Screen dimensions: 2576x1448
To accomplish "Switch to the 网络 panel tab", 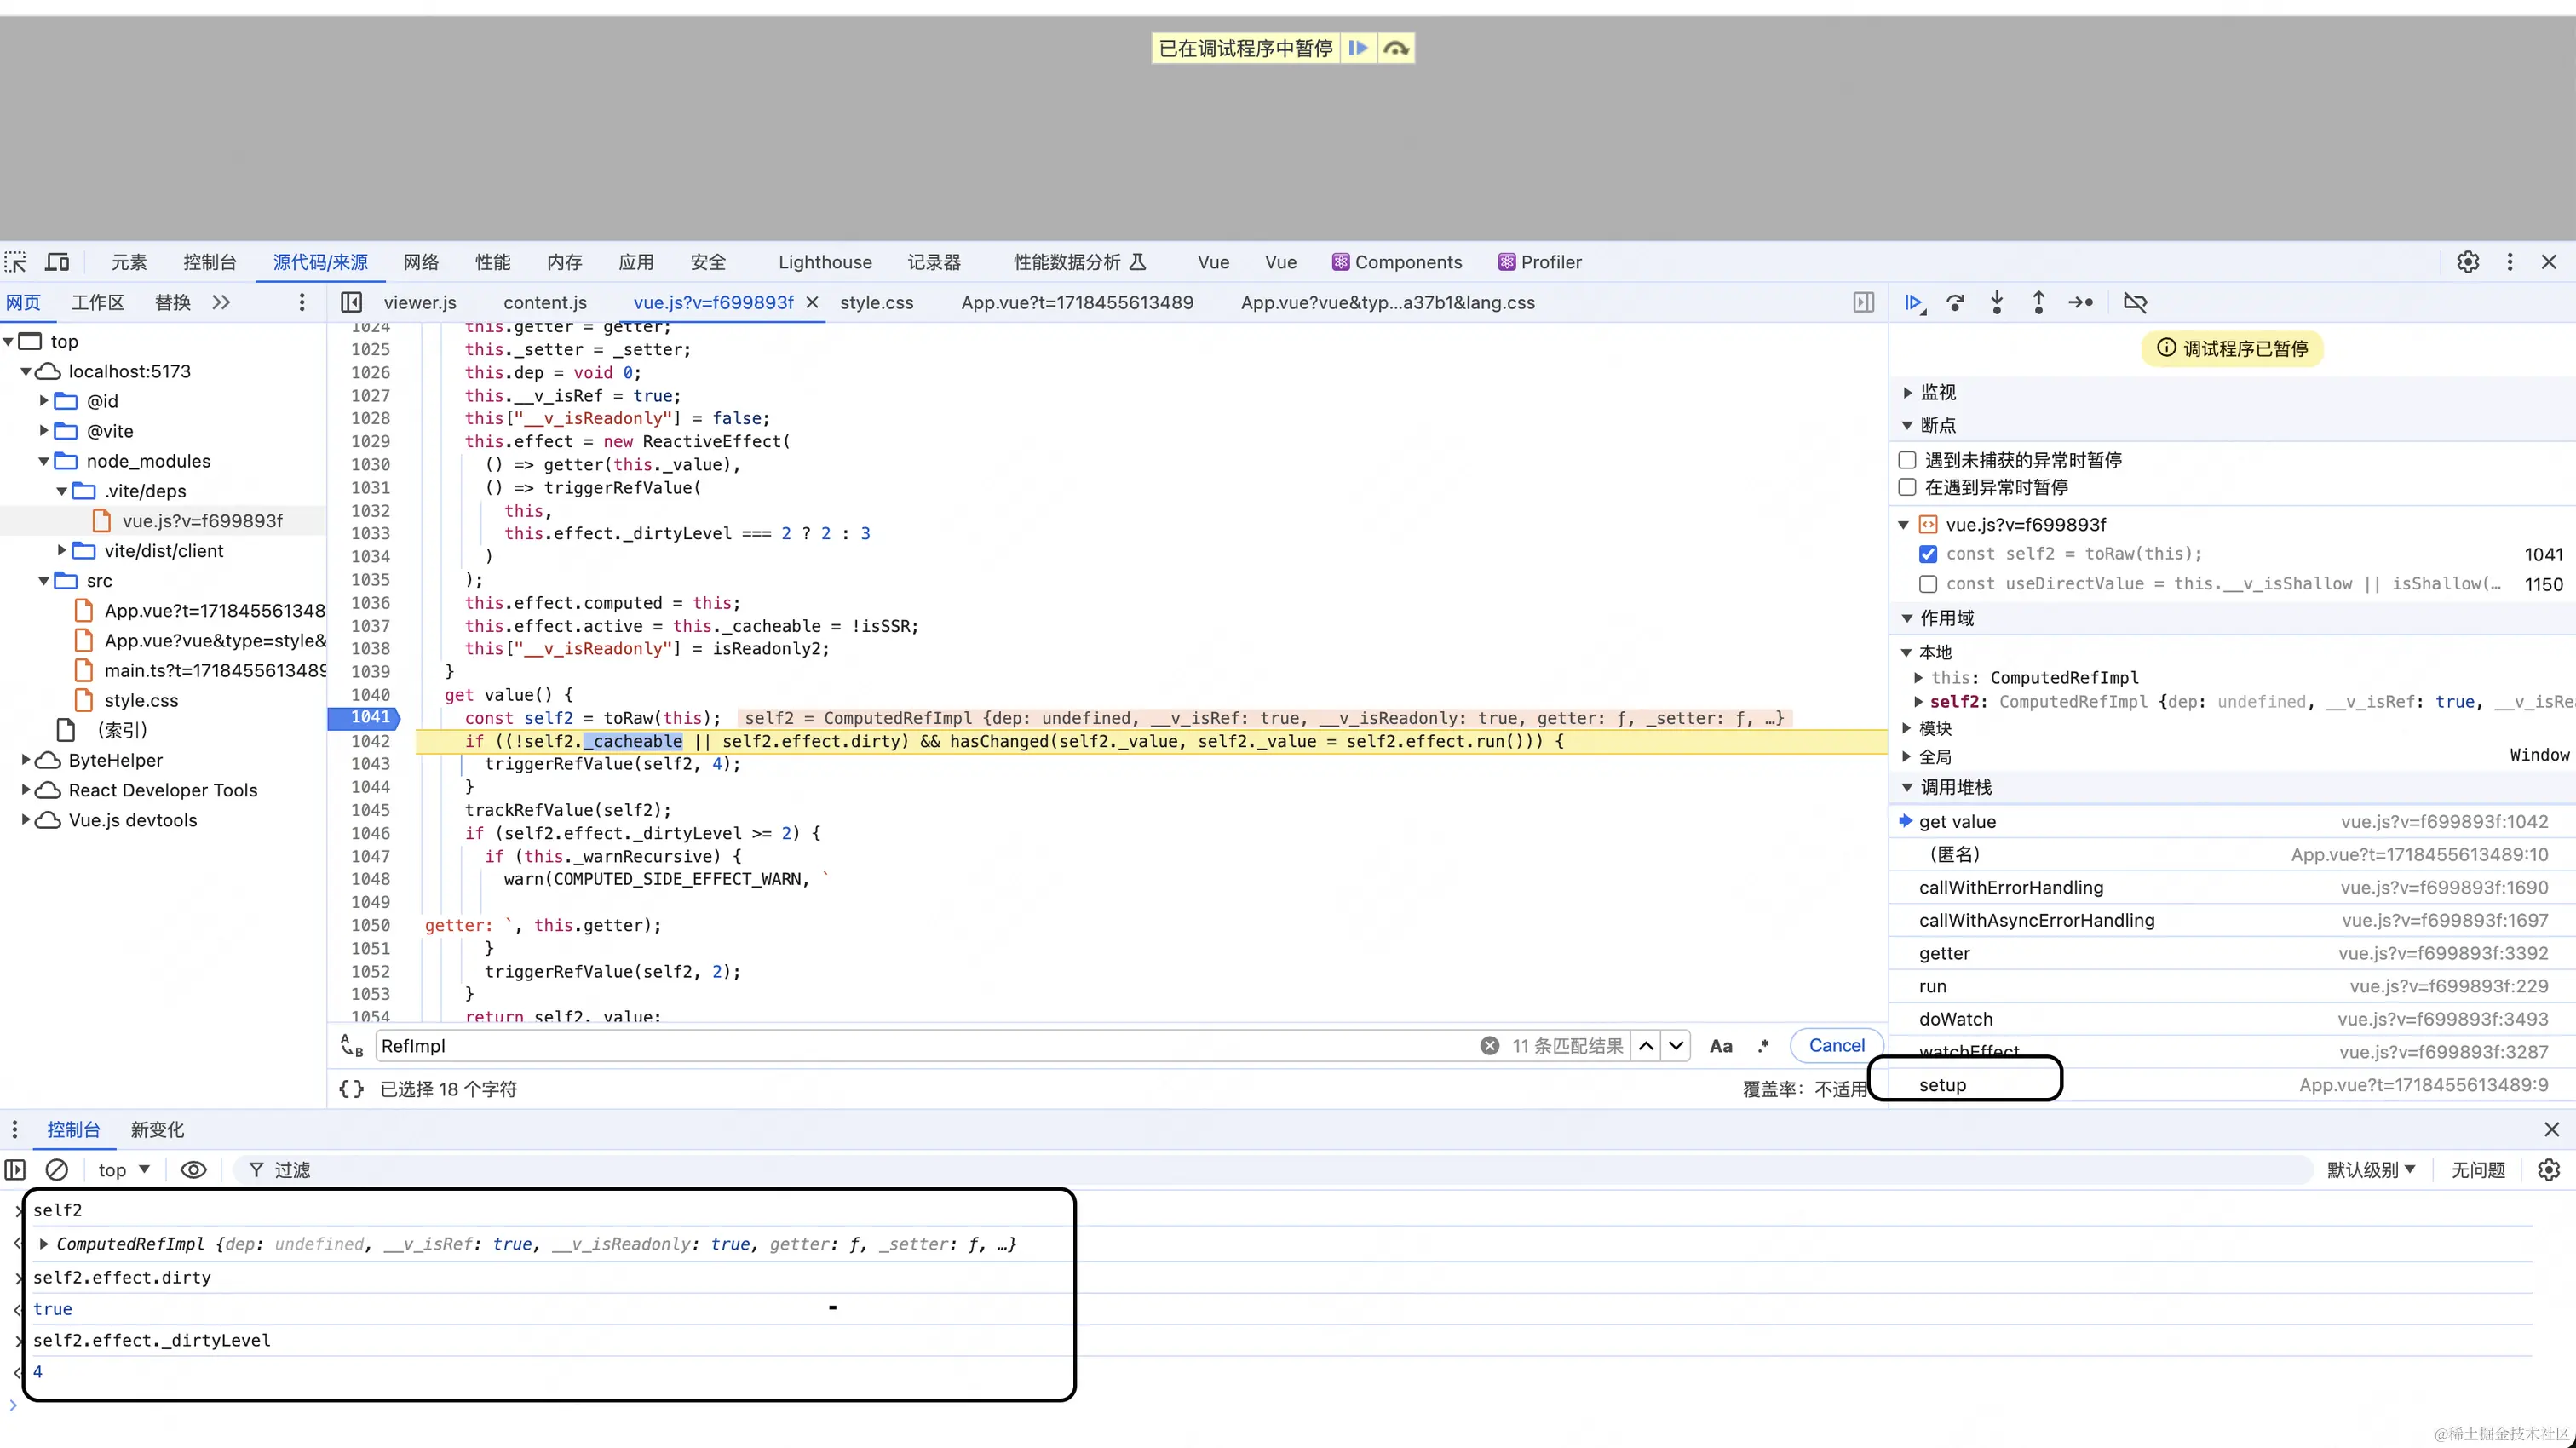I will click(x=421, y=262).
